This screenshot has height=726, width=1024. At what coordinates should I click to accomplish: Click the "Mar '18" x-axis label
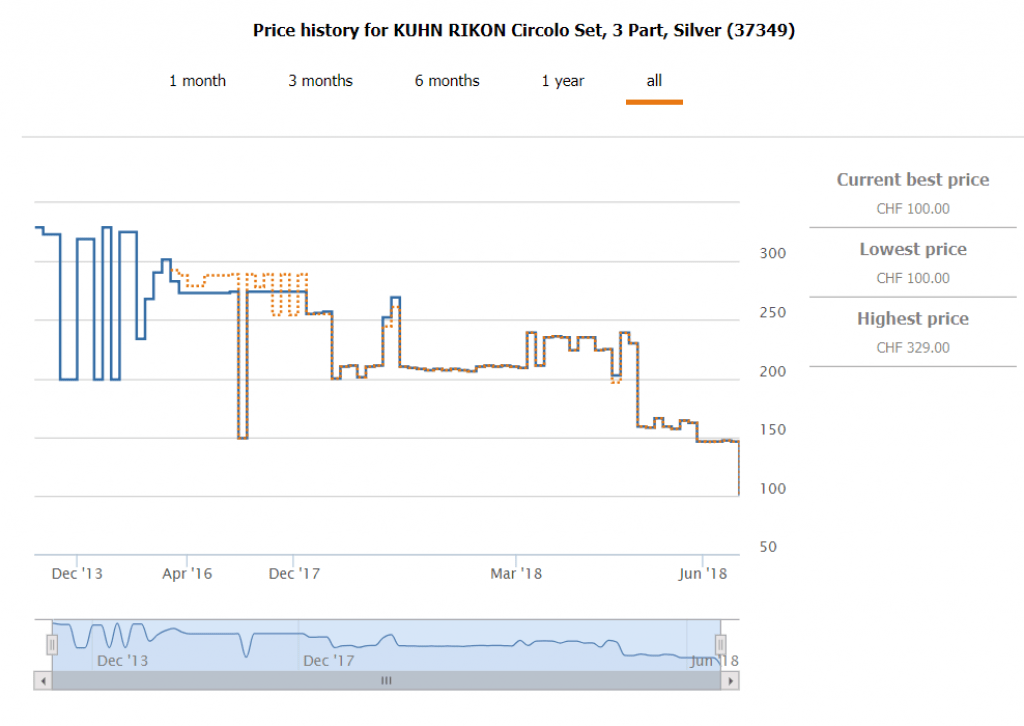516,574
